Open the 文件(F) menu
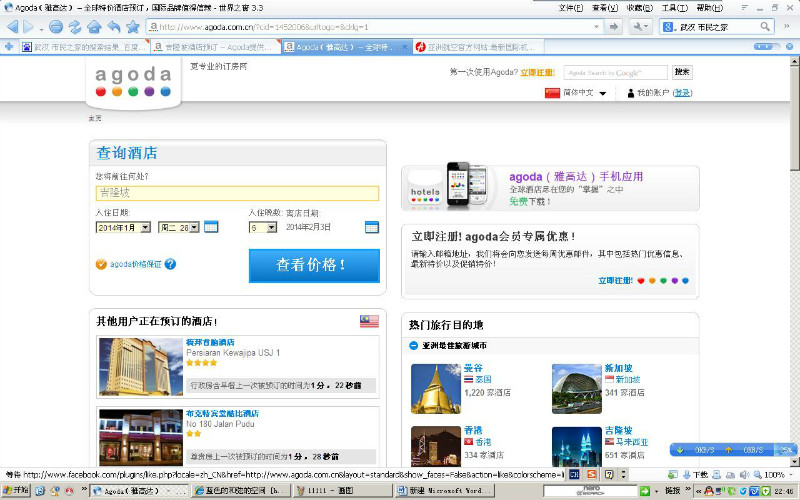 571,7
